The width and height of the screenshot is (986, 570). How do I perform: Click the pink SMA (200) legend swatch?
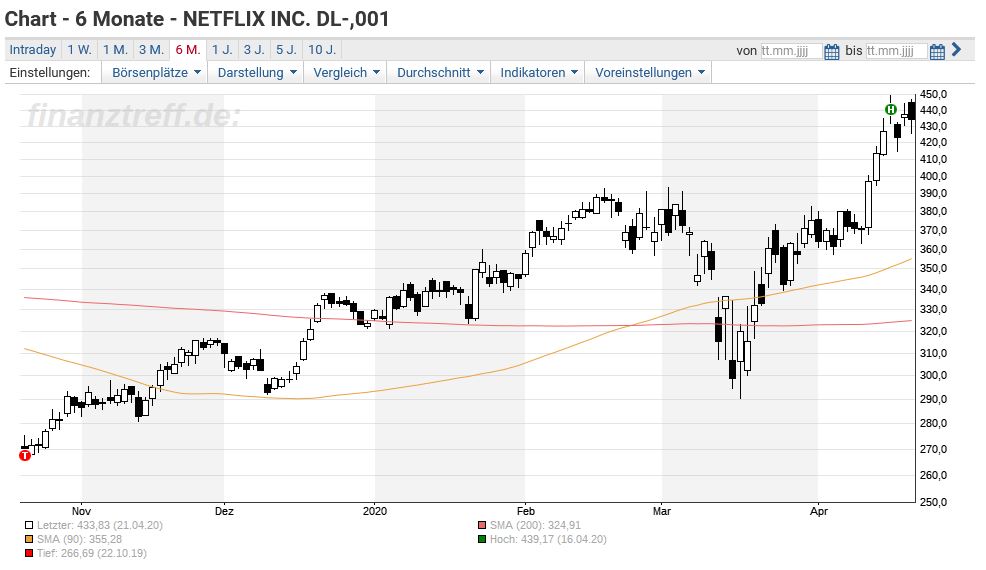coord(482,525)
